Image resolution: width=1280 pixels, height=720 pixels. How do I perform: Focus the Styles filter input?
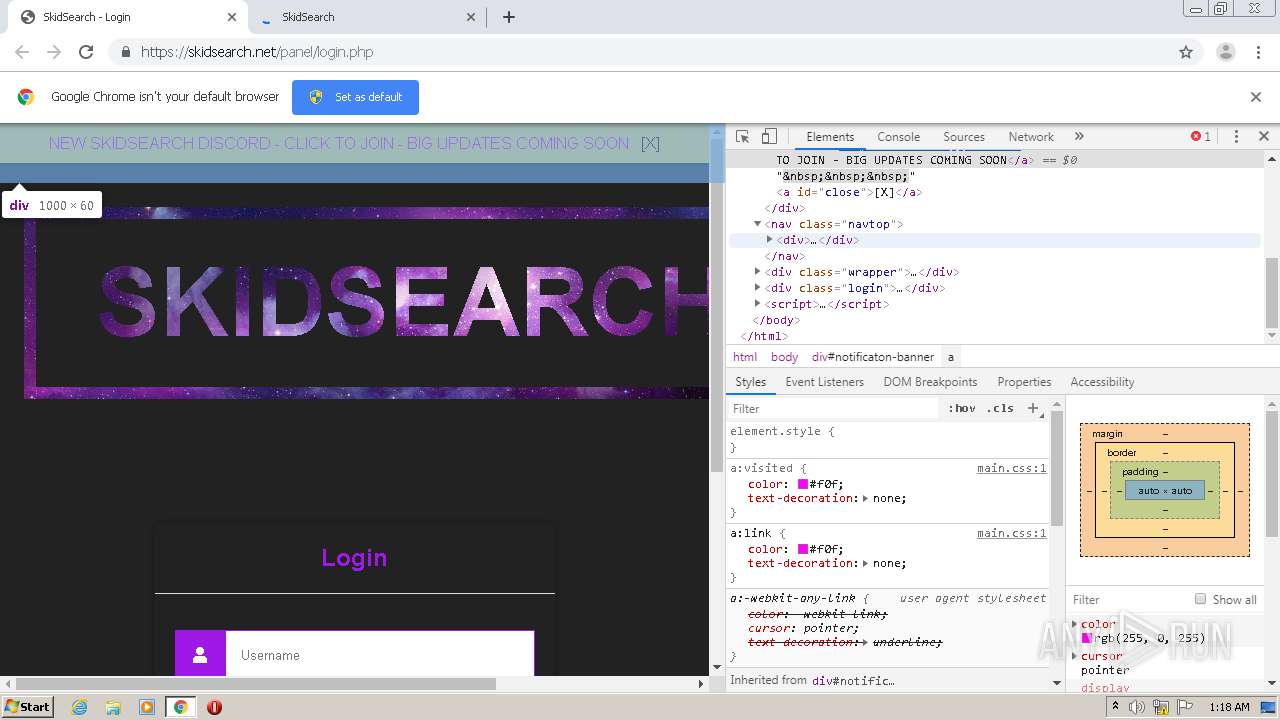coord(835,408)
